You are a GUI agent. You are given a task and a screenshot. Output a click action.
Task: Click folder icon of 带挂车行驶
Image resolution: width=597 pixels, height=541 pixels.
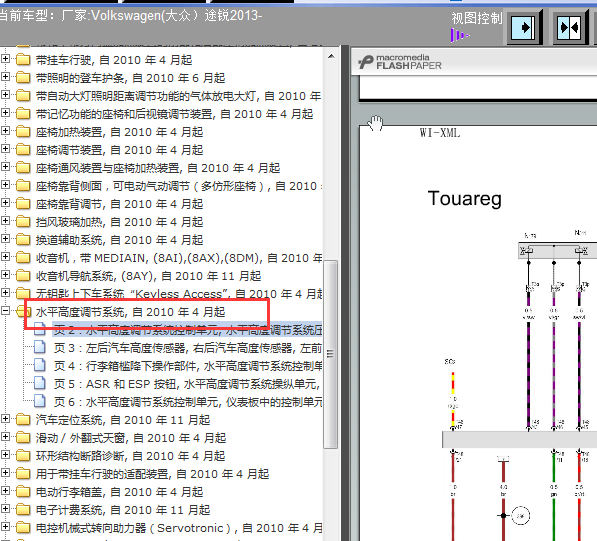click(x=23, y=59)
